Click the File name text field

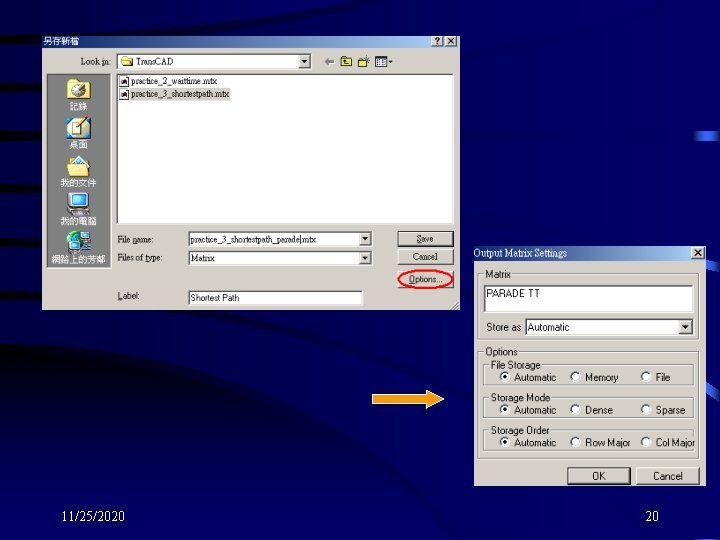(x=274, y=239)
